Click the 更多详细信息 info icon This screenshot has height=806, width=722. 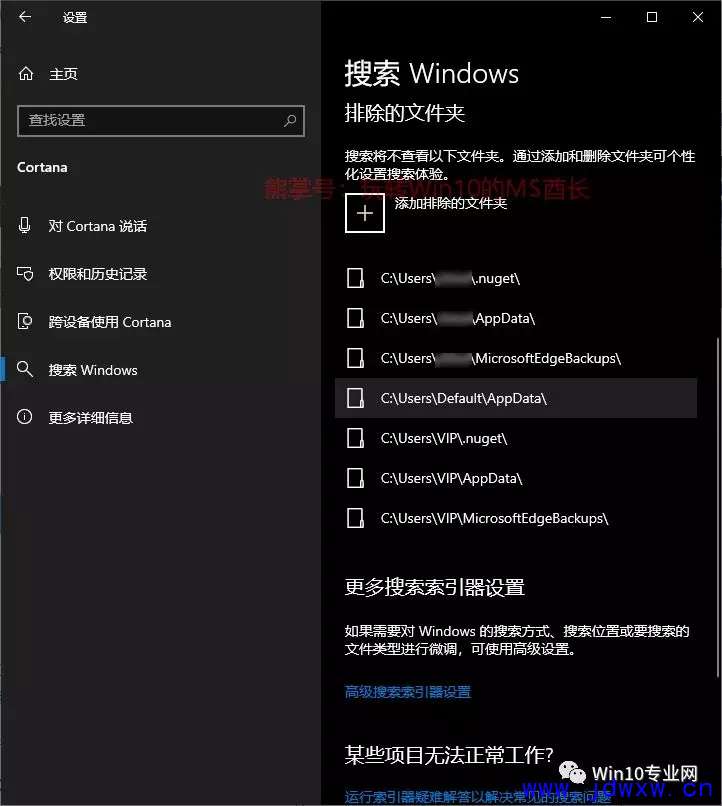tap(24, 416)
